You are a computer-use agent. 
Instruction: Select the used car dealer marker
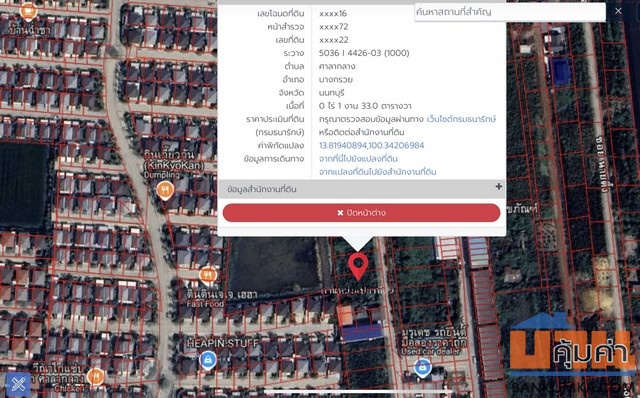pos(422,367)
